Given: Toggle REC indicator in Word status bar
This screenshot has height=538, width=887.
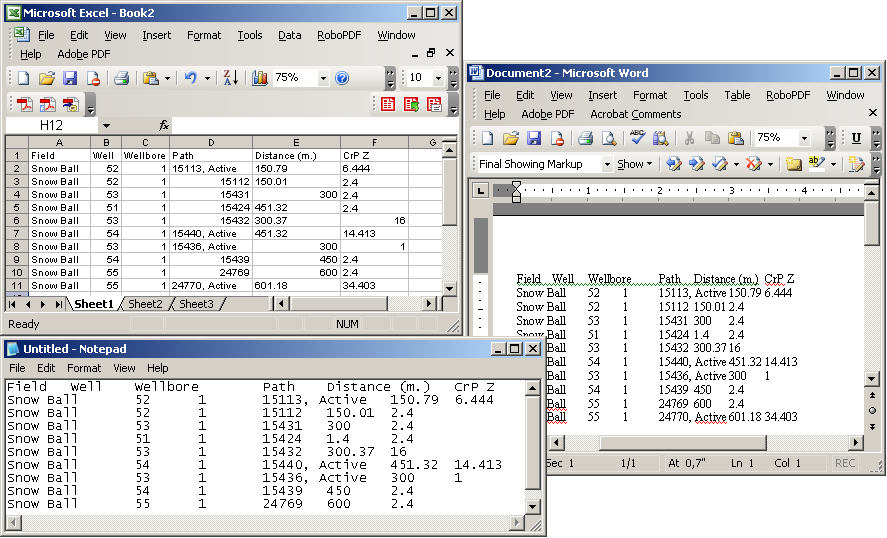Looking at the screenshot, I should coord(845,463).
